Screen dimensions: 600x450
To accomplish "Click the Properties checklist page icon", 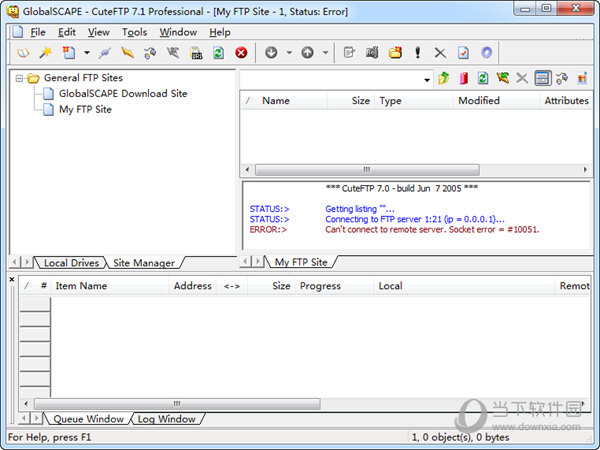I will click(x=463, y=52).
